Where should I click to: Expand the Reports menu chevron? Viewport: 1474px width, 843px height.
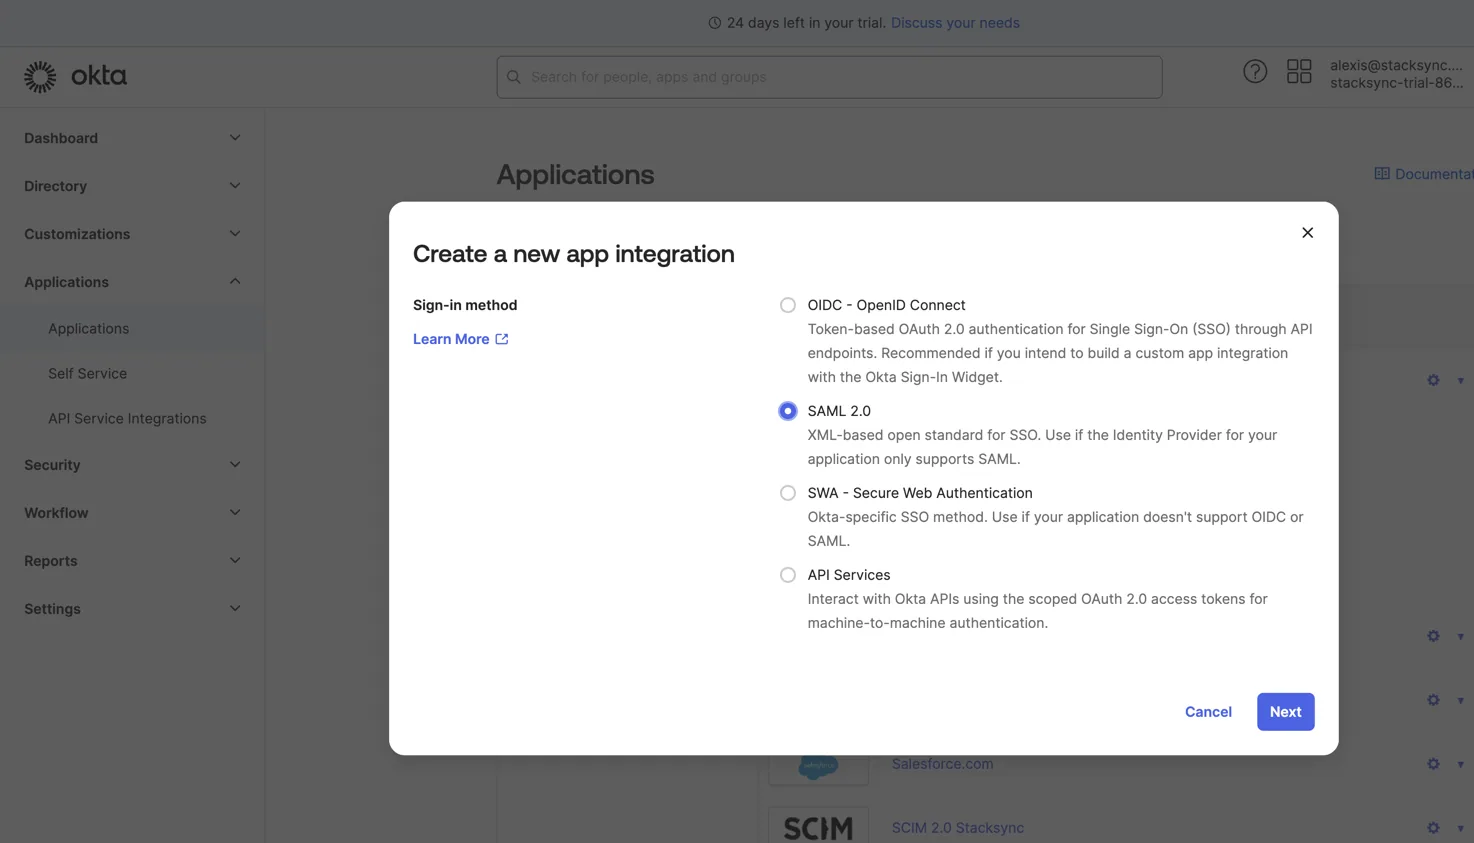[235, 561]
